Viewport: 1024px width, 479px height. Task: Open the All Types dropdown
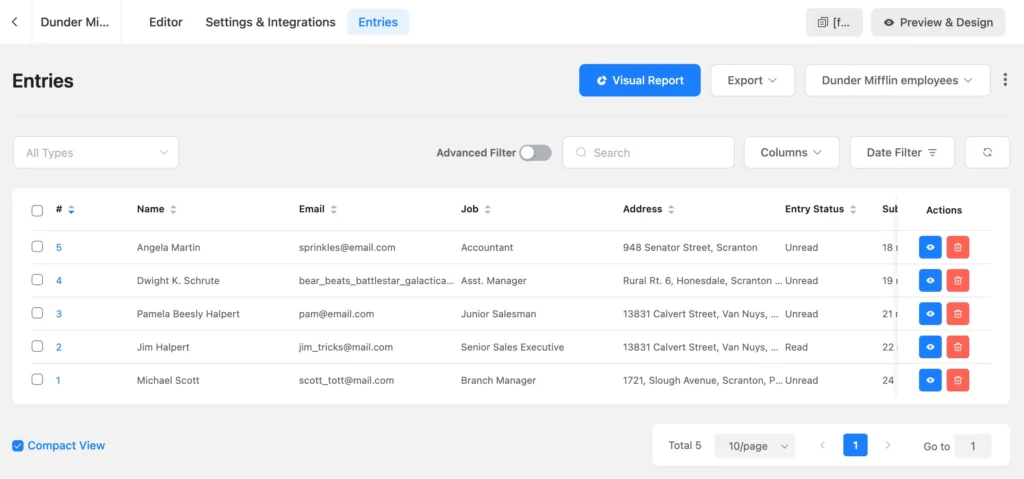click(x=96, y=152)
